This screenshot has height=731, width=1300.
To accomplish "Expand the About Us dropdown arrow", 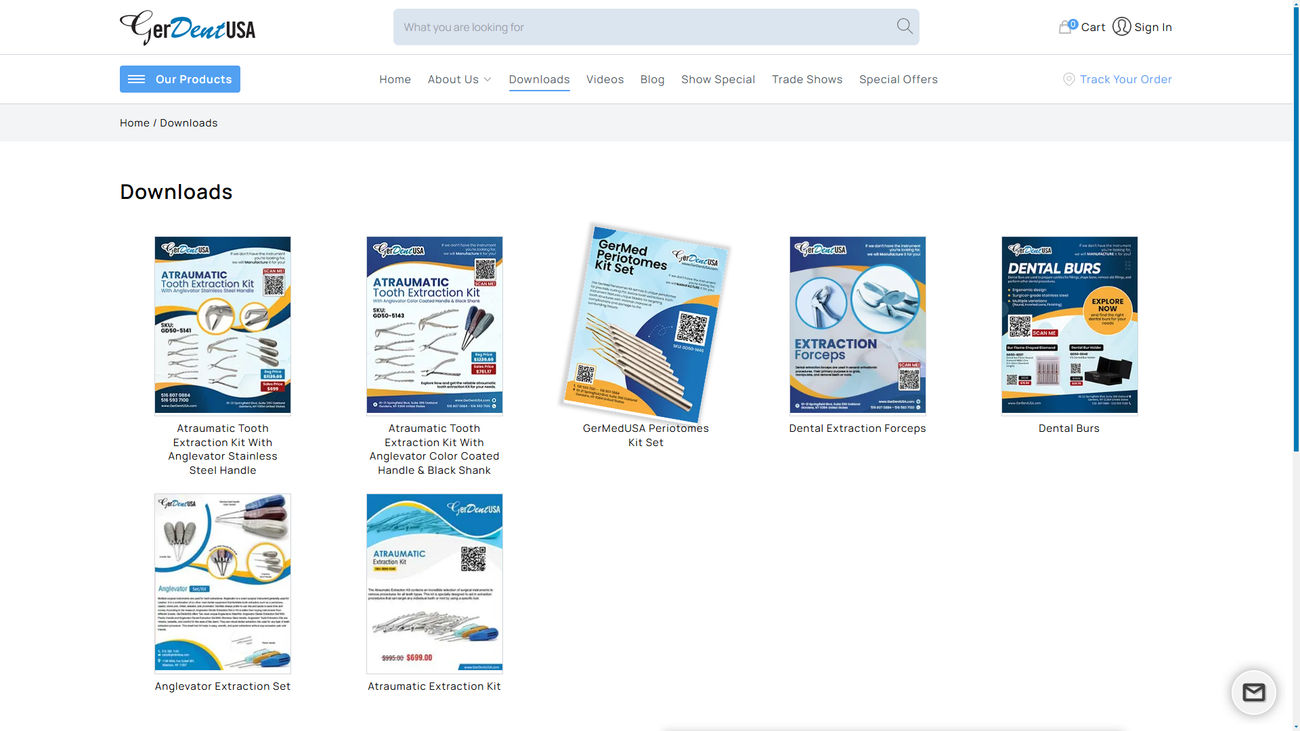I will point(487,80).
